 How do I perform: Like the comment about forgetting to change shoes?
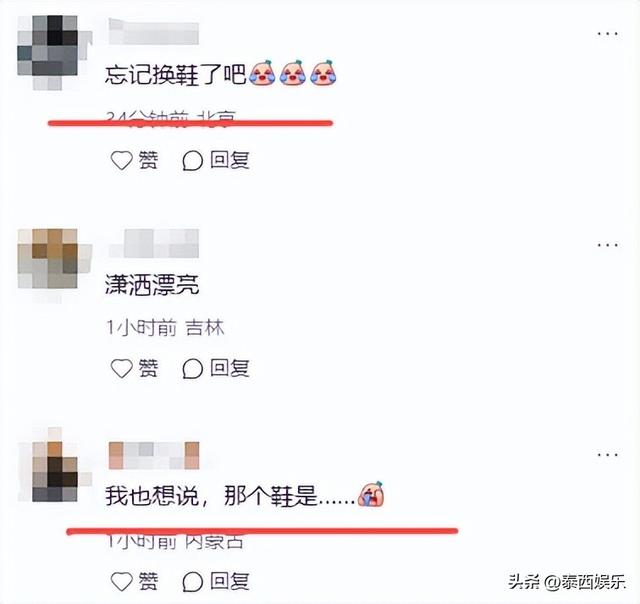tap(122, 160)
